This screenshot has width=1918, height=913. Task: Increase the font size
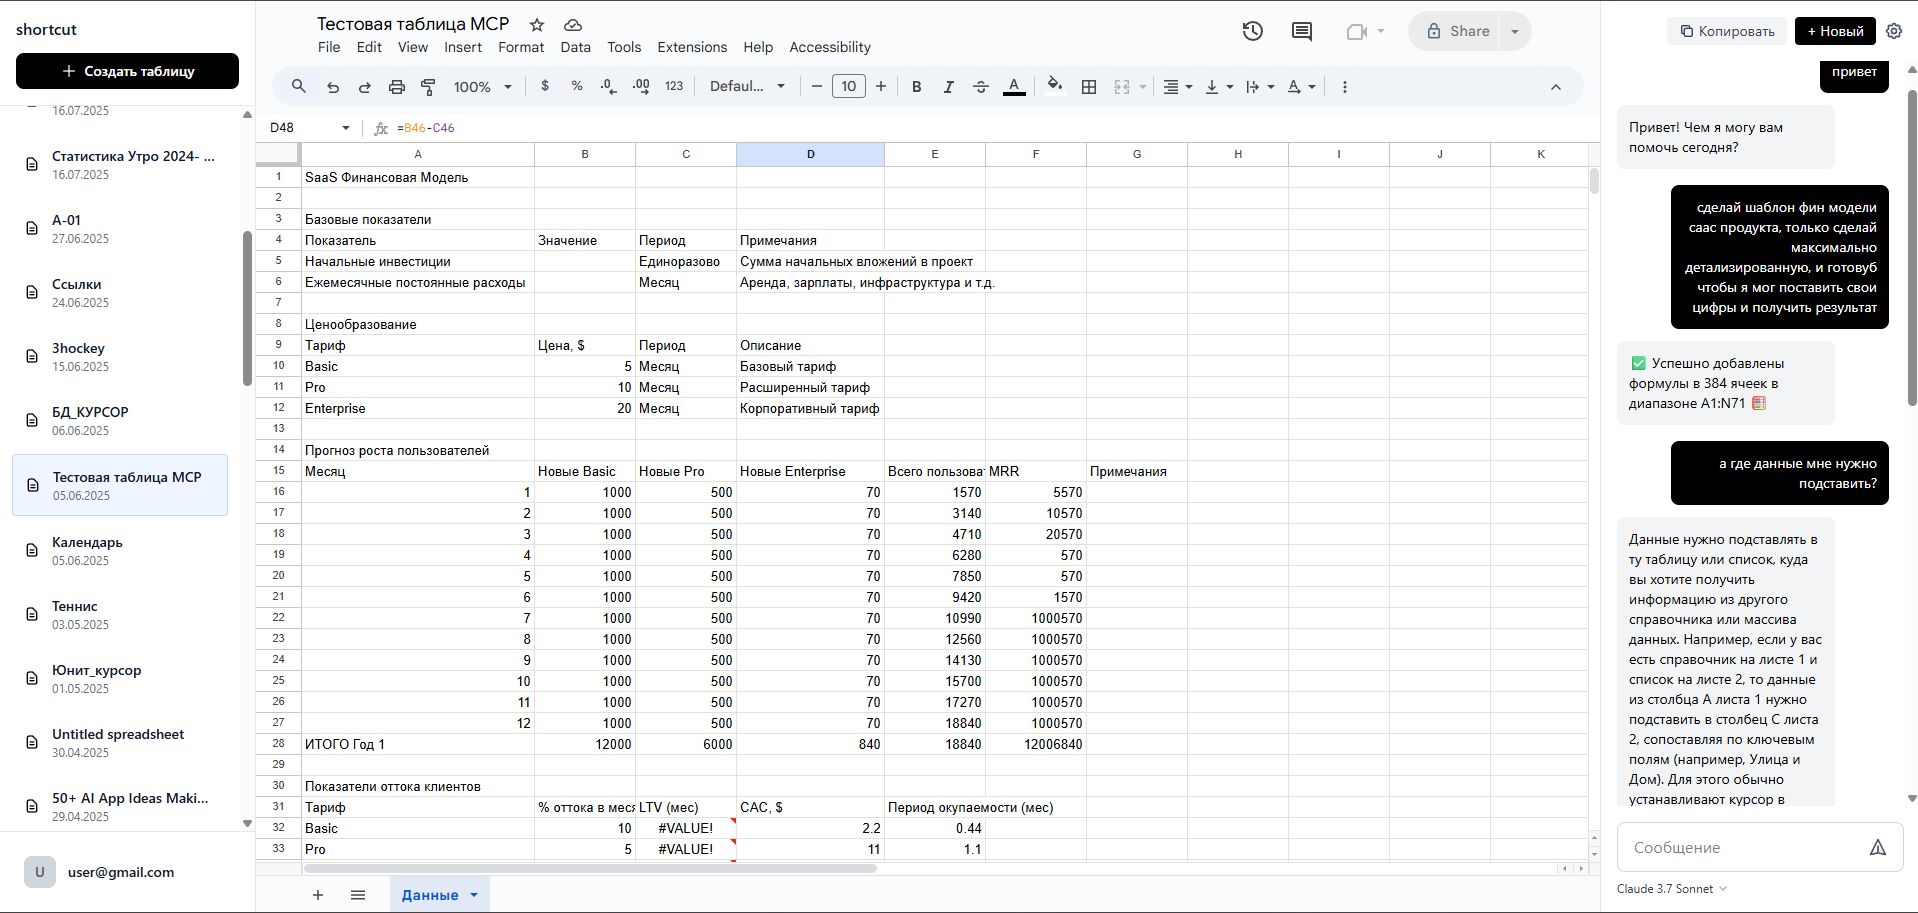pyautogui.click(x=881, y=87)
